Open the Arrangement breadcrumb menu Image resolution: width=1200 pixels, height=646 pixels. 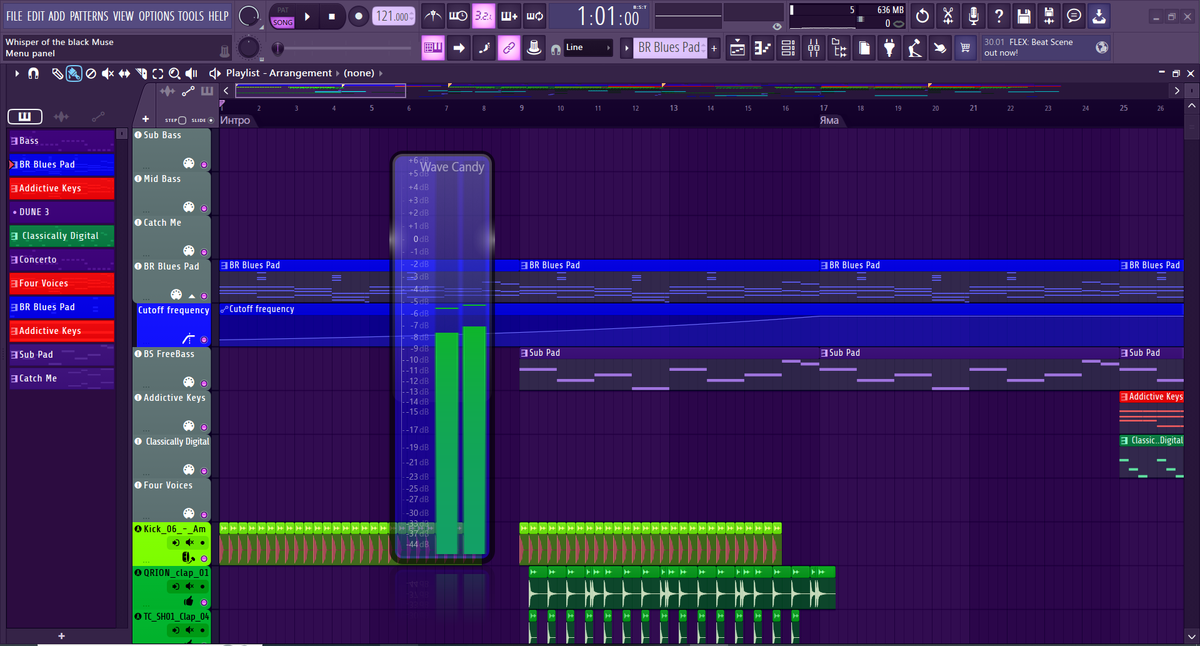[x=306, y=73]
